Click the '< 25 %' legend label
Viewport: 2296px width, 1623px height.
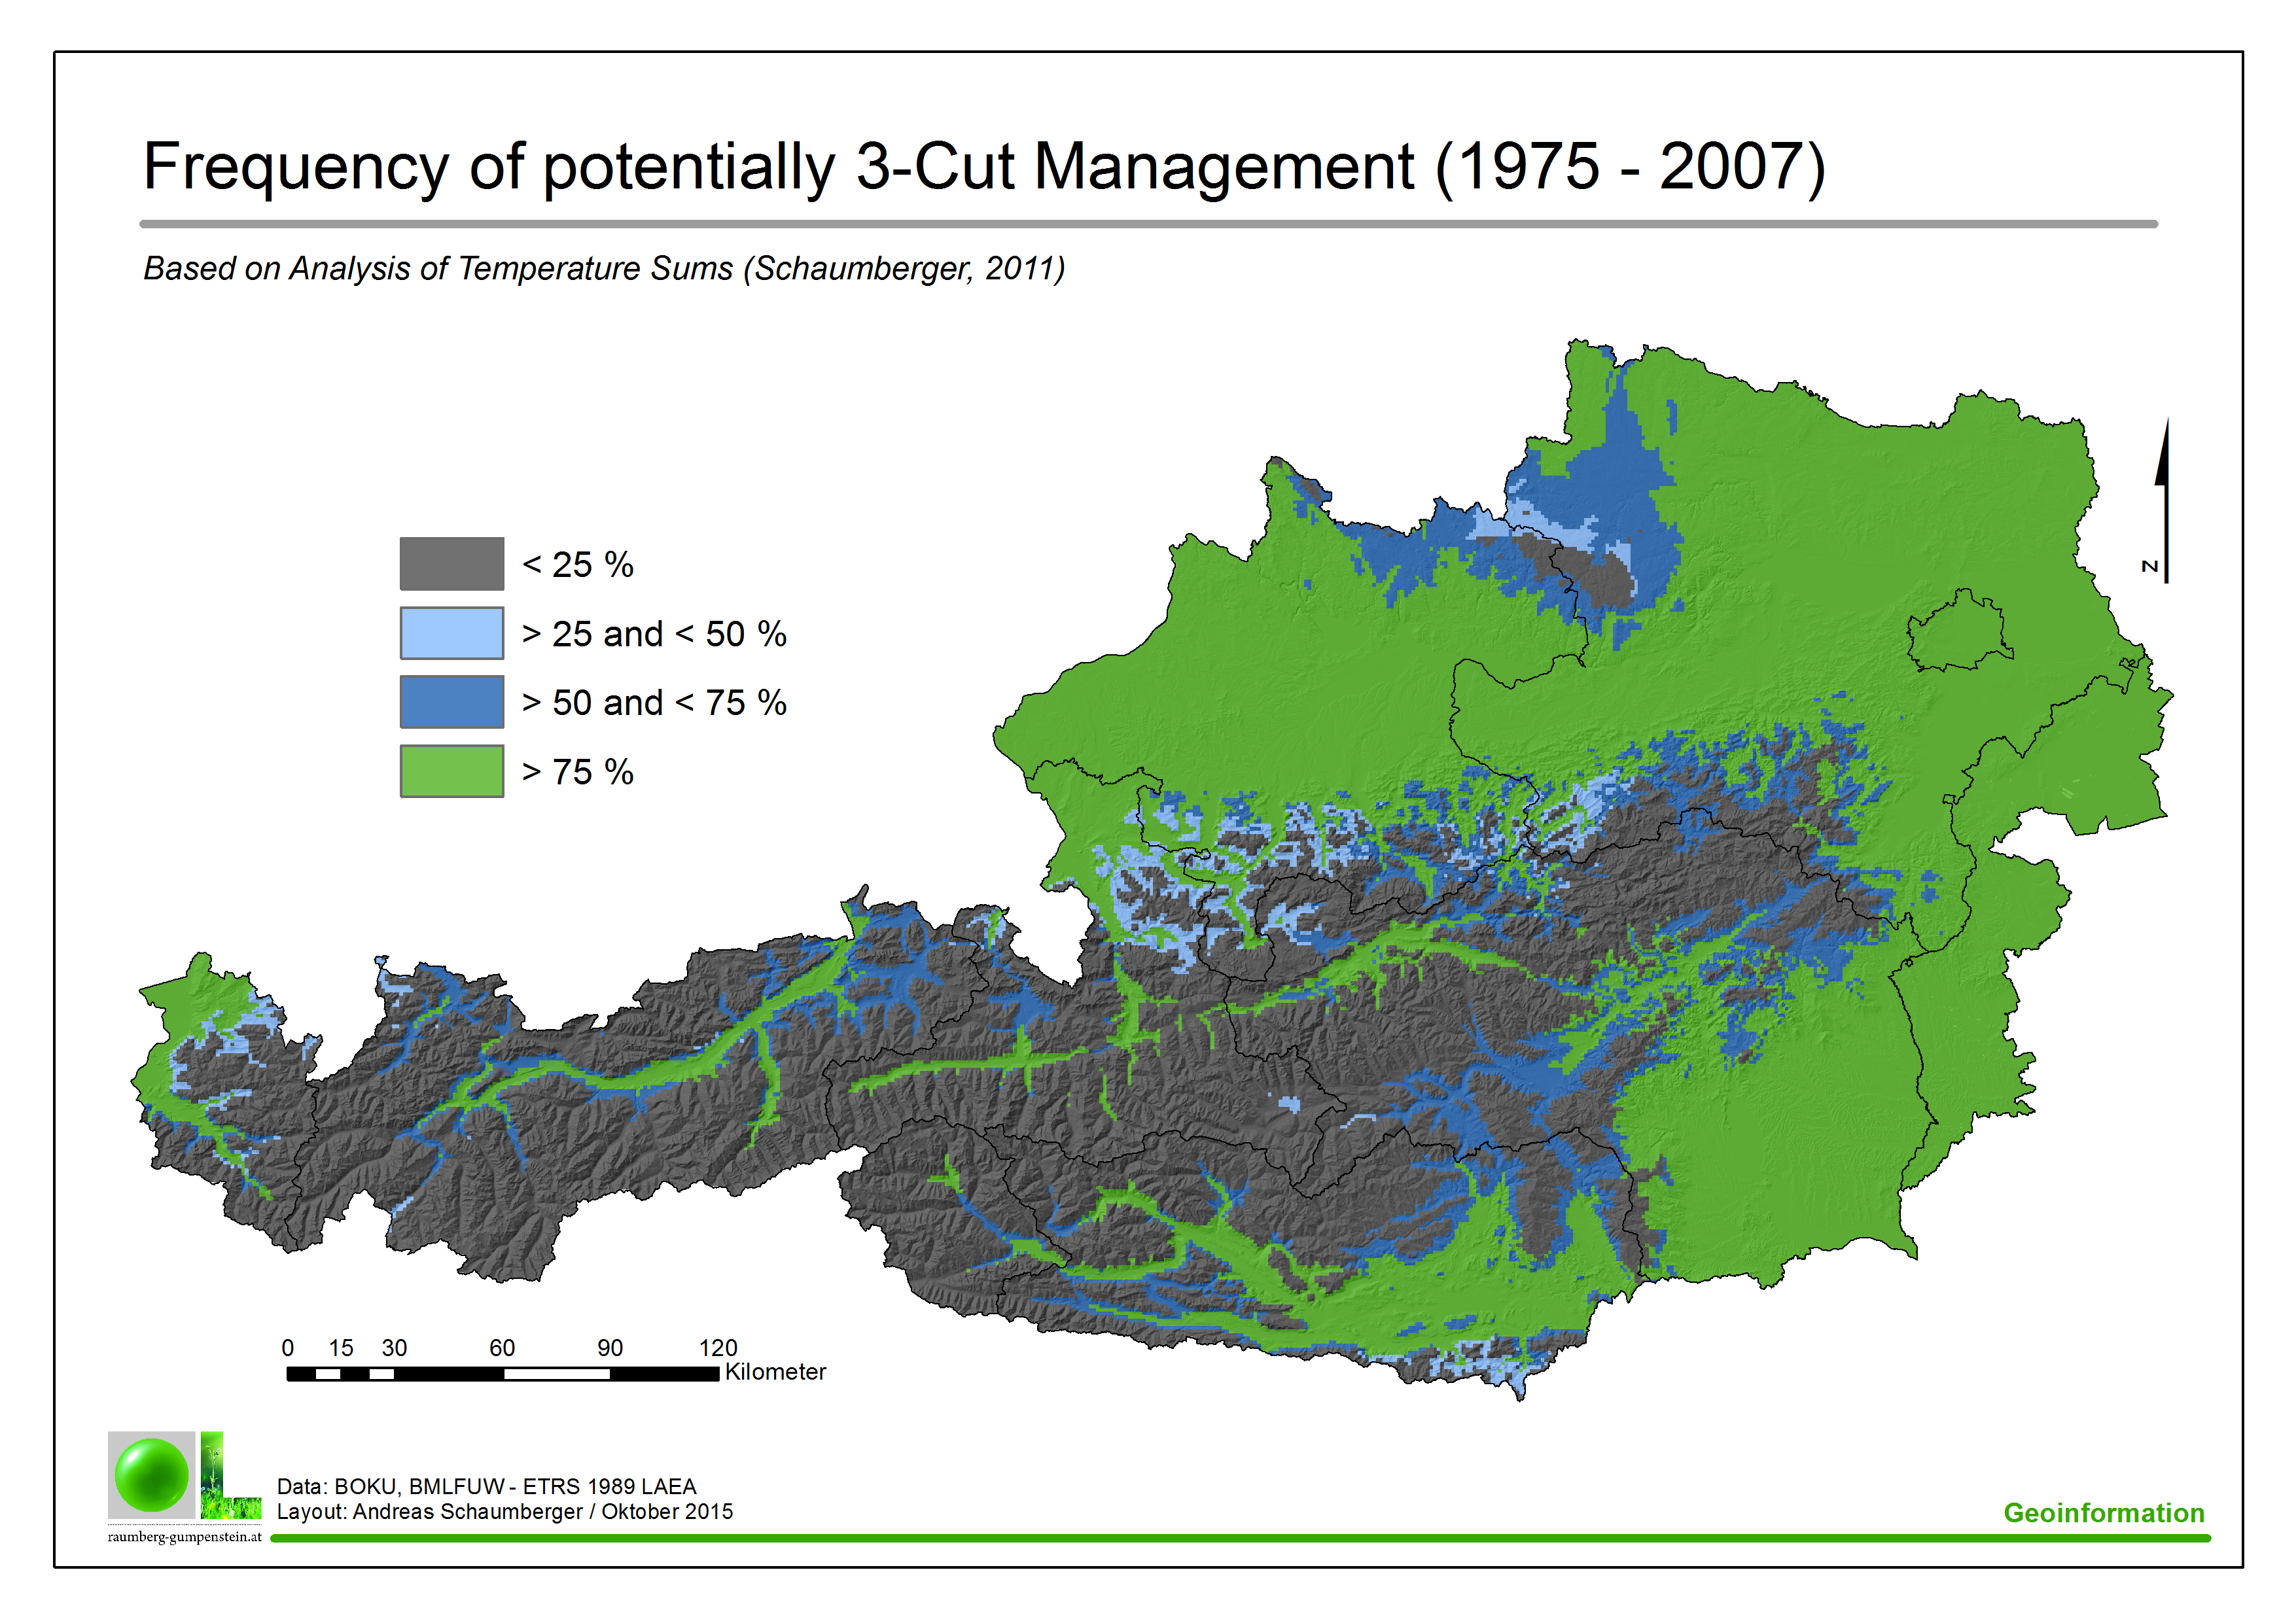tap(578, 565)
